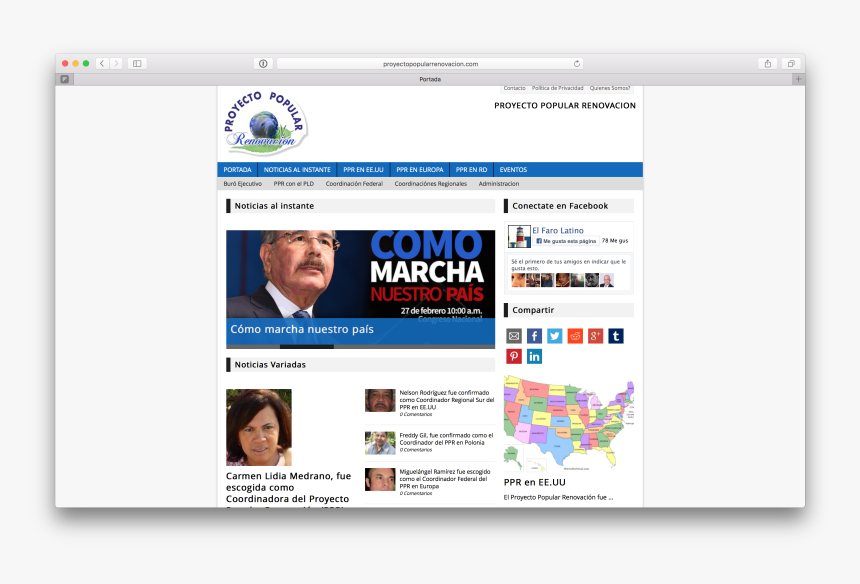Open the PORTADA menu item
The height and width of the screenshot is (584, 860).
click(x=237, y=169)
